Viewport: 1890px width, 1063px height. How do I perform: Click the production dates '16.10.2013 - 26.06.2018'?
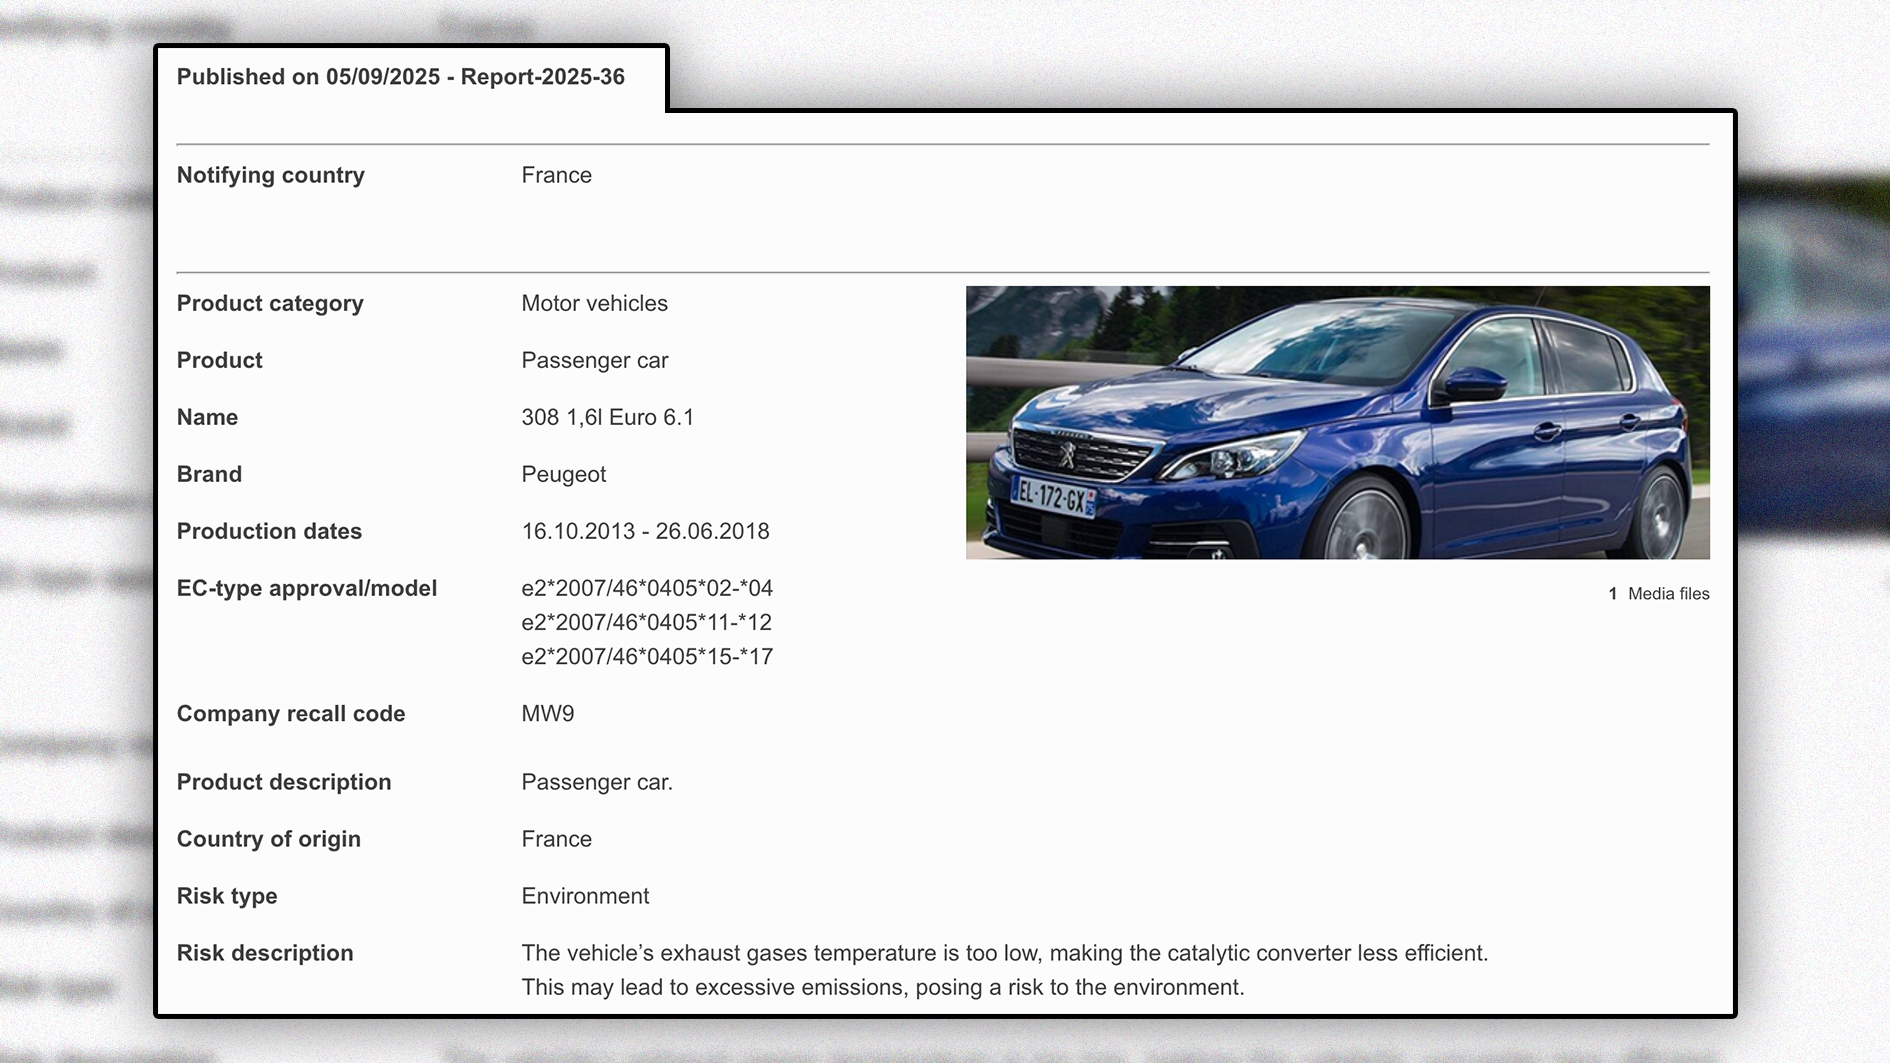coord(645,531)
